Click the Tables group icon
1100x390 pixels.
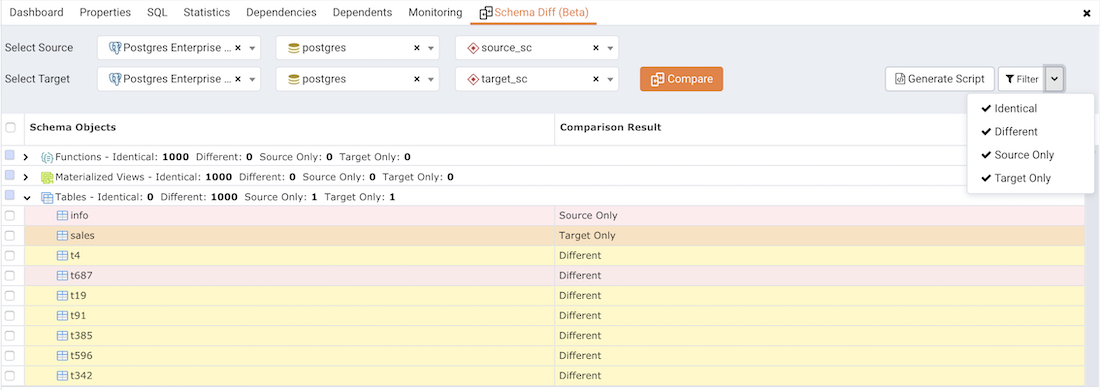click(x=47, y=197)
